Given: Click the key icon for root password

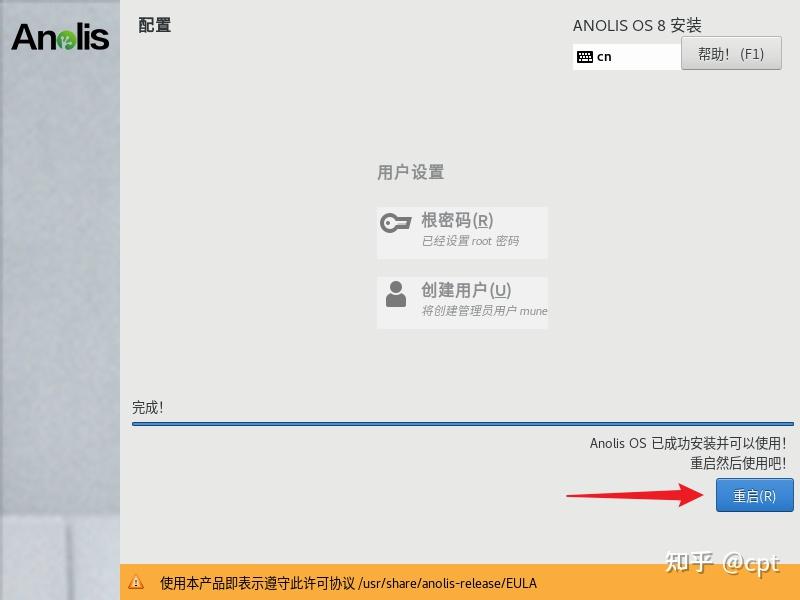Looking at the screenshot, I should tap(395, 222).
